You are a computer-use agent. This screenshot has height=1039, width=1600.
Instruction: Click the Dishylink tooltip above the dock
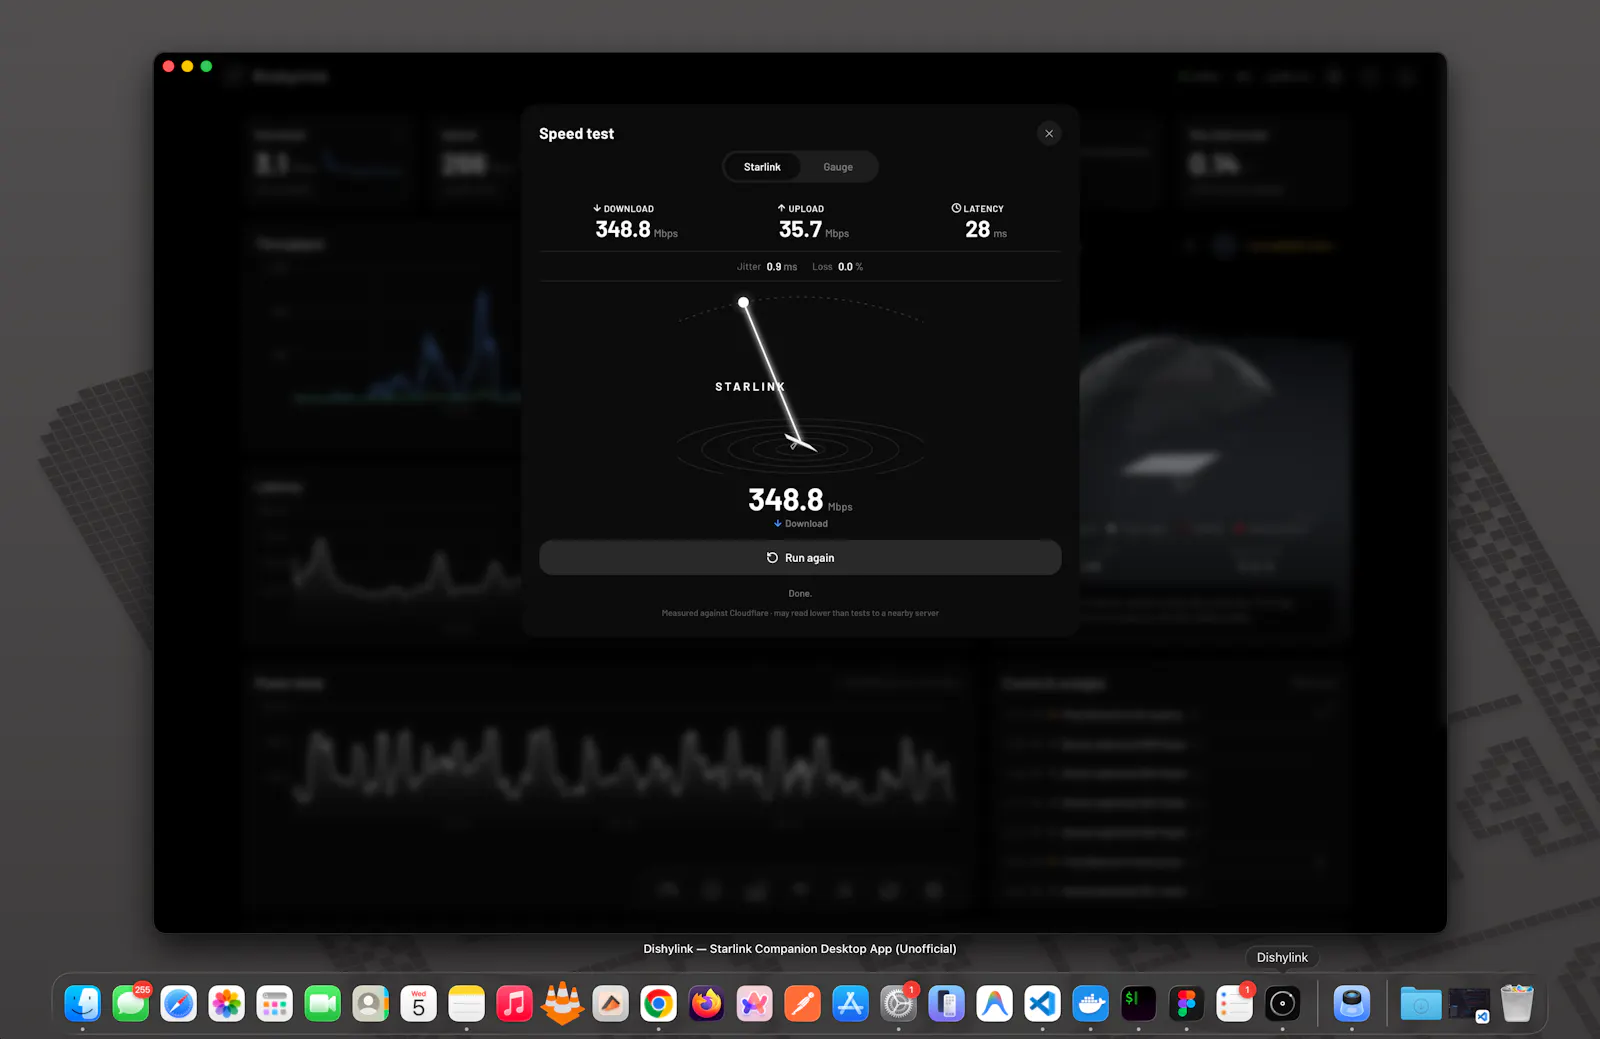click(x=1282, y=958)
